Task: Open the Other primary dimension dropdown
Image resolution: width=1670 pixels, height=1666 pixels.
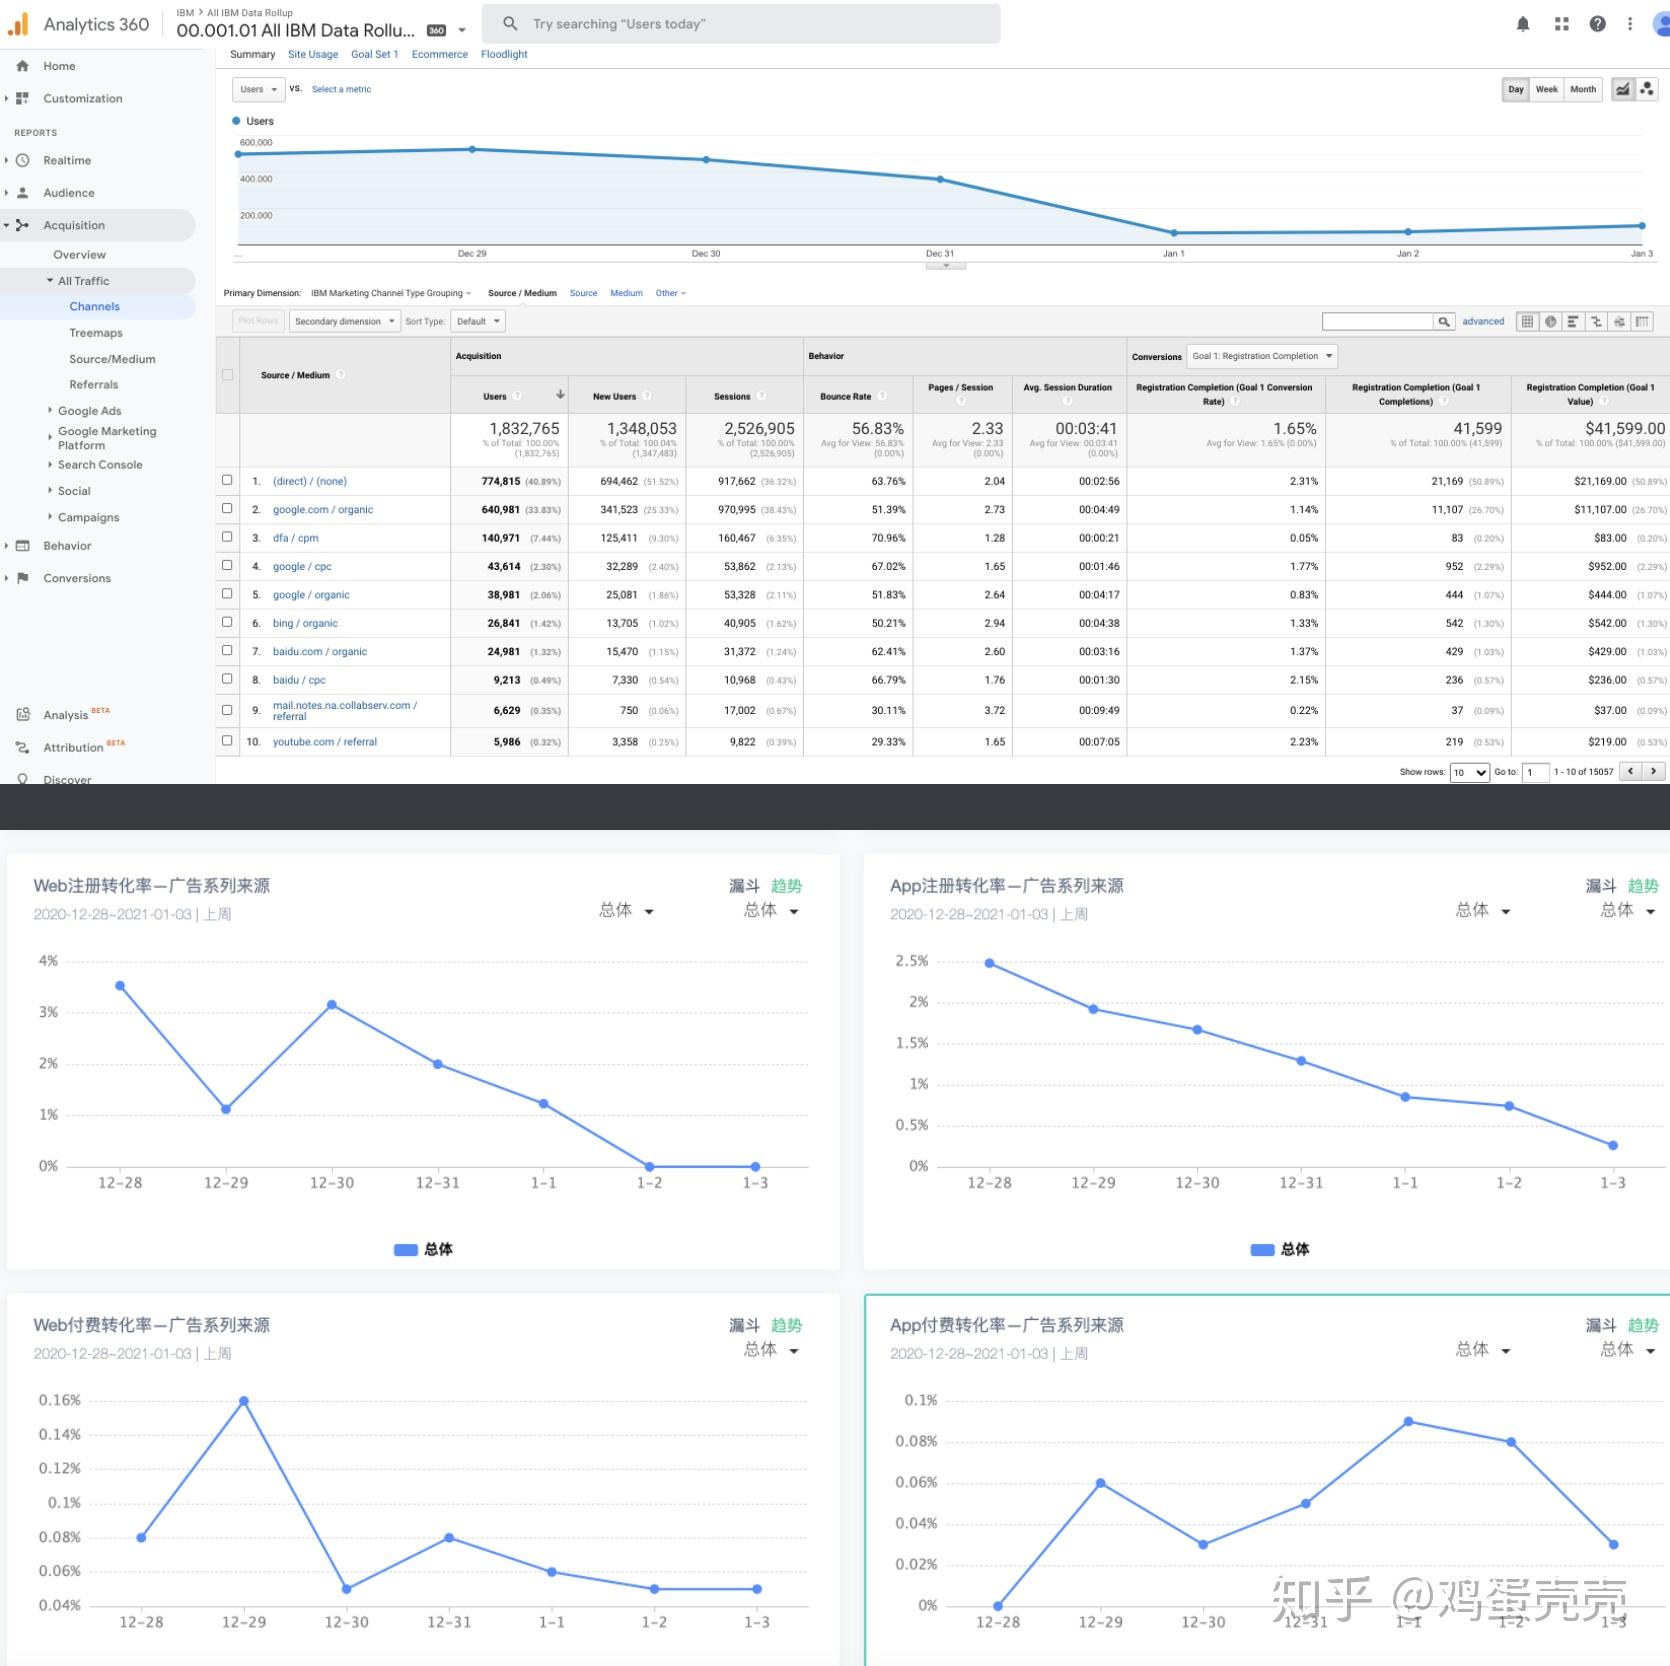Action: pyautogui.click(x=671, y=293)
